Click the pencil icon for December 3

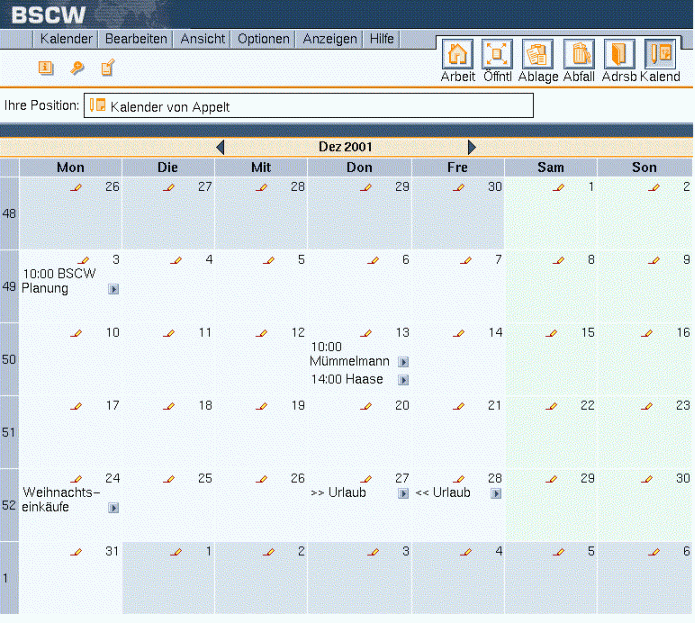point(83,261)
